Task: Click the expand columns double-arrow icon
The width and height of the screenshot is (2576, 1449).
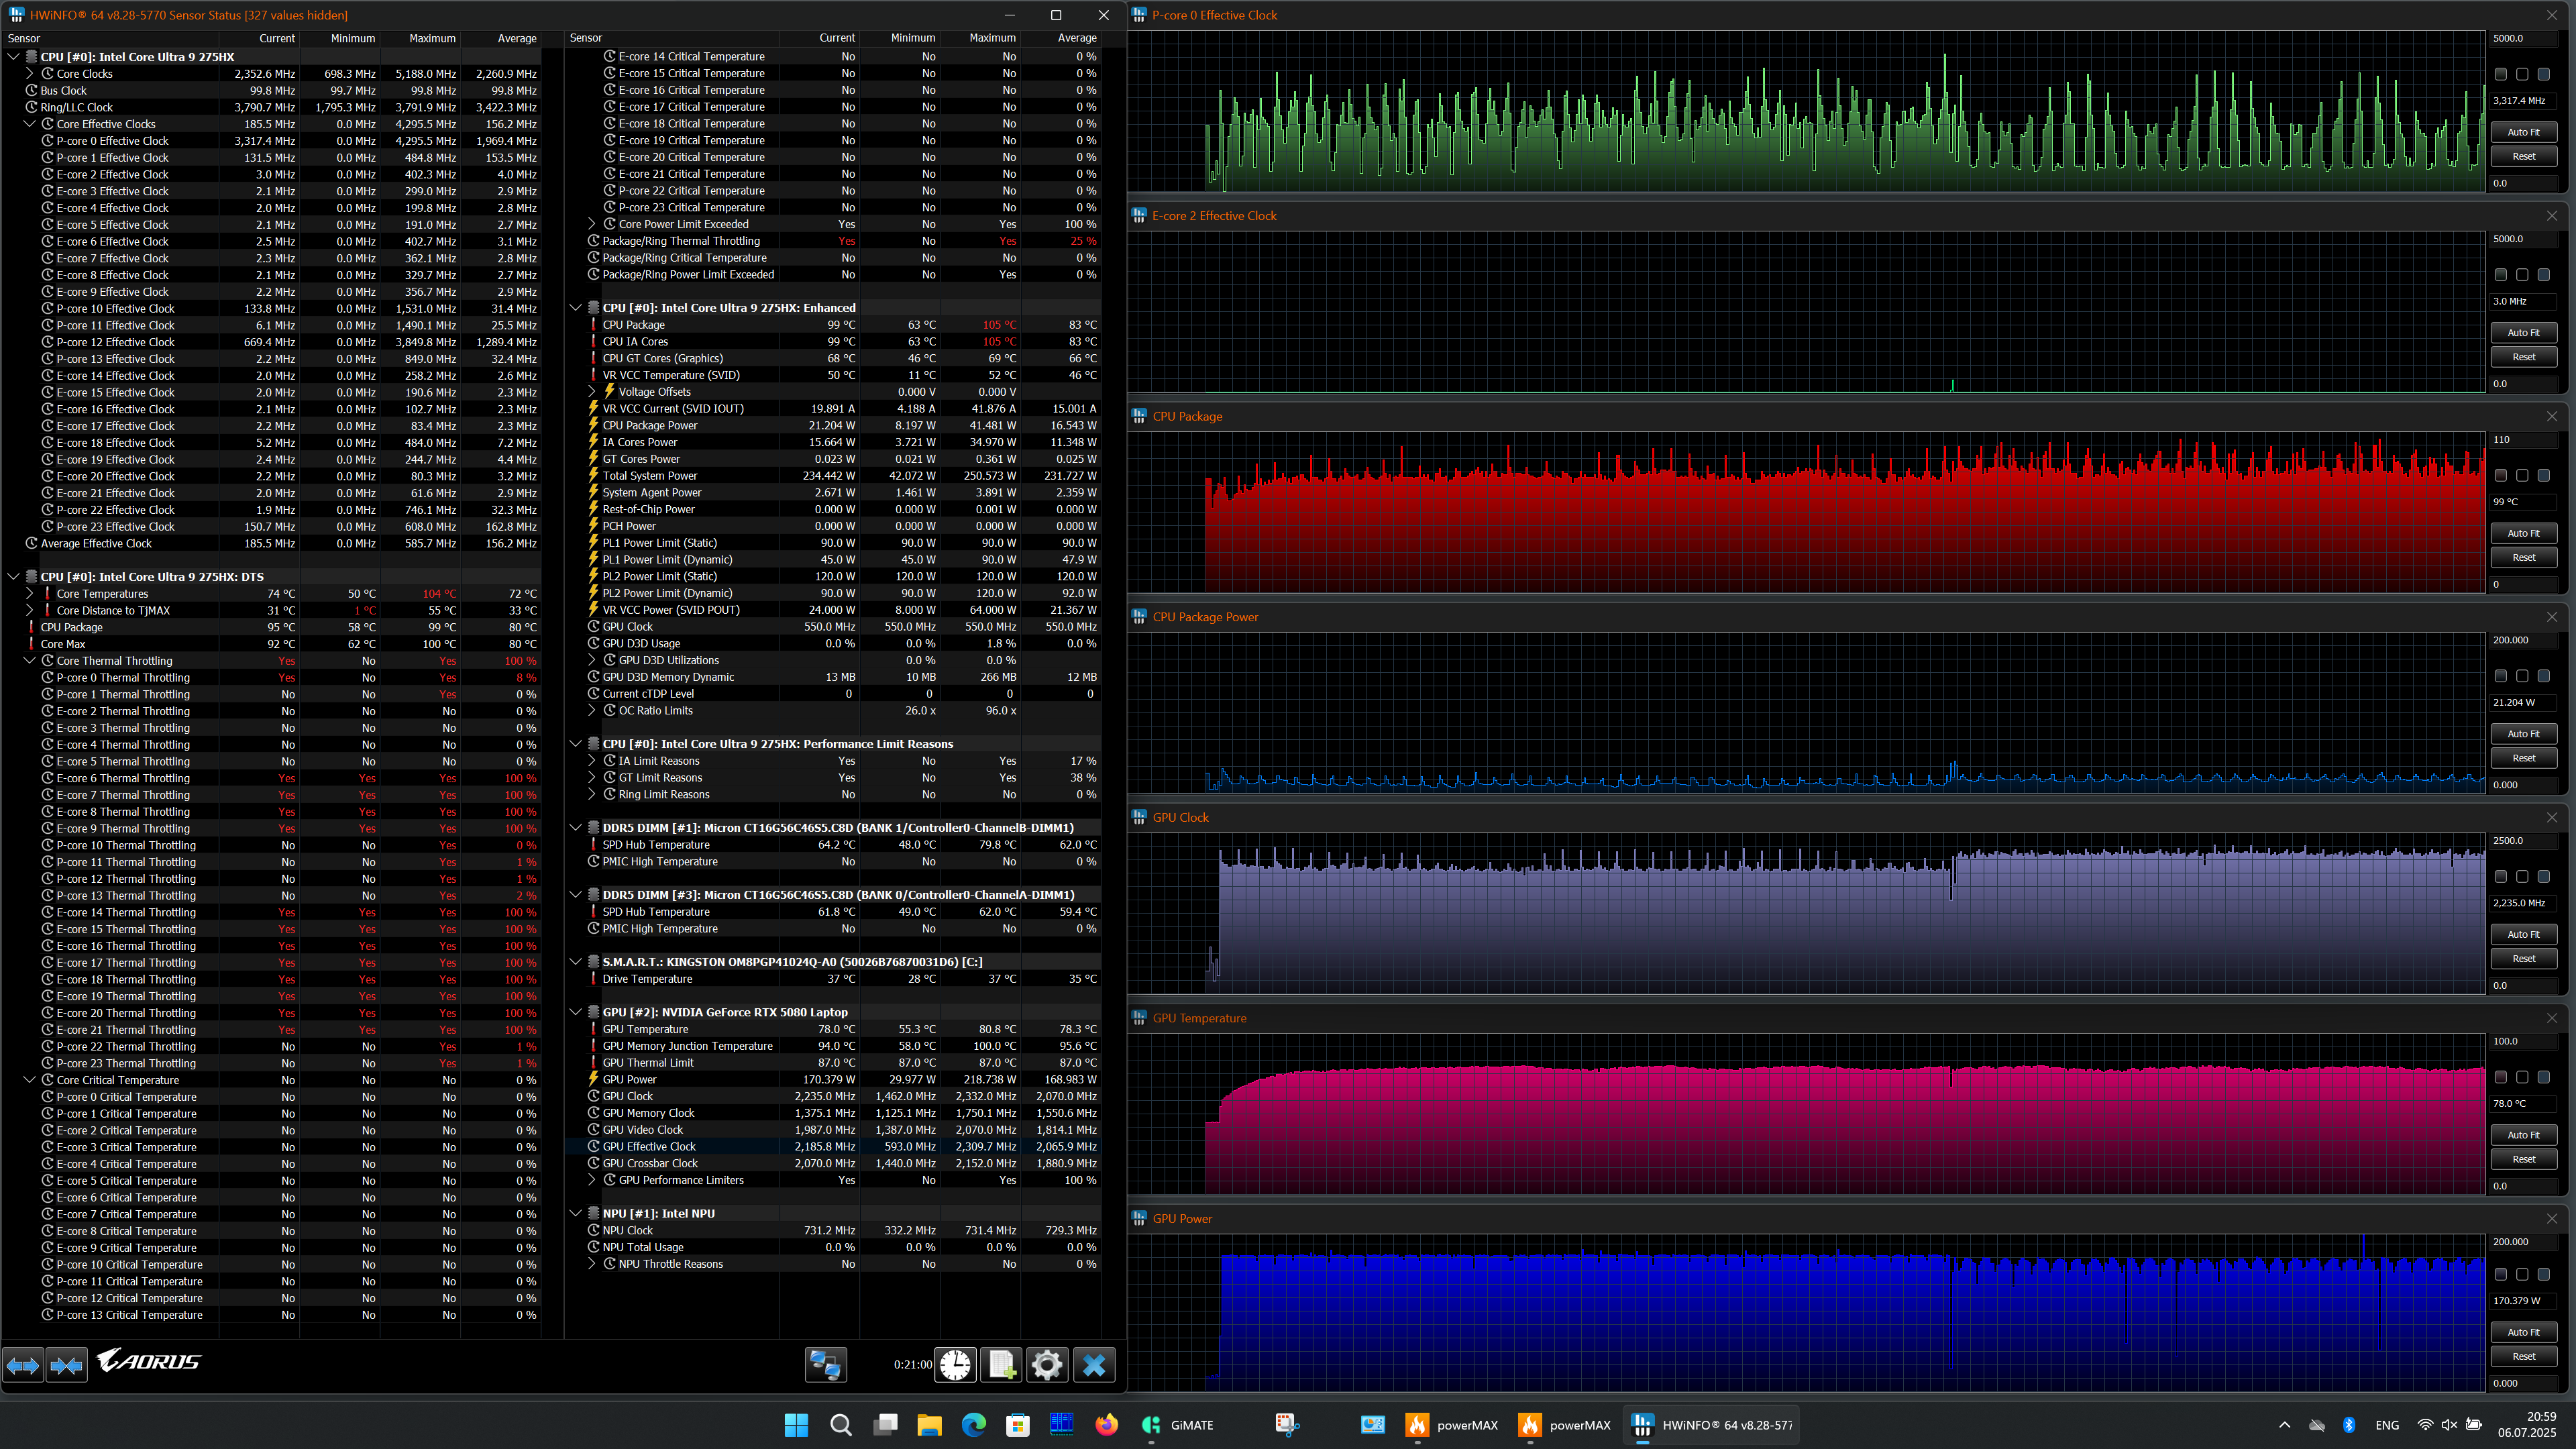Action: pos(23,1364)
